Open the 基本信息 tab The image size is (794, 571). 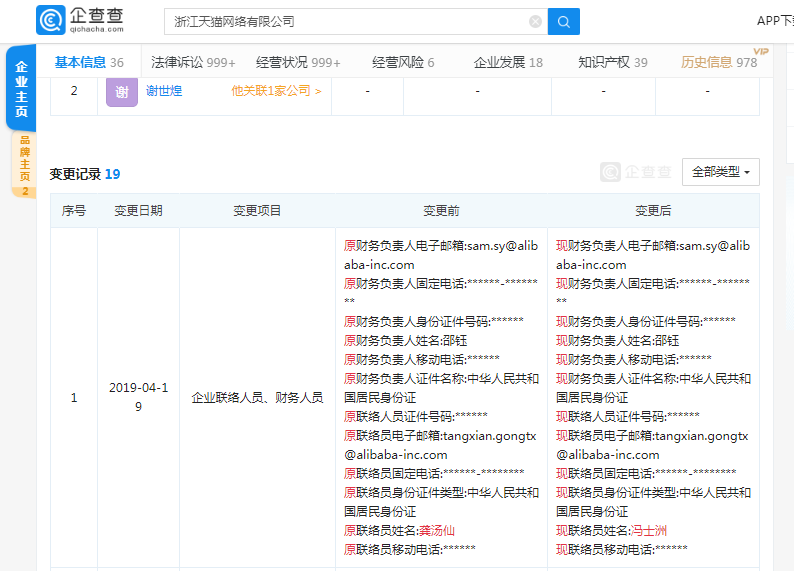(x=89, y=62)
